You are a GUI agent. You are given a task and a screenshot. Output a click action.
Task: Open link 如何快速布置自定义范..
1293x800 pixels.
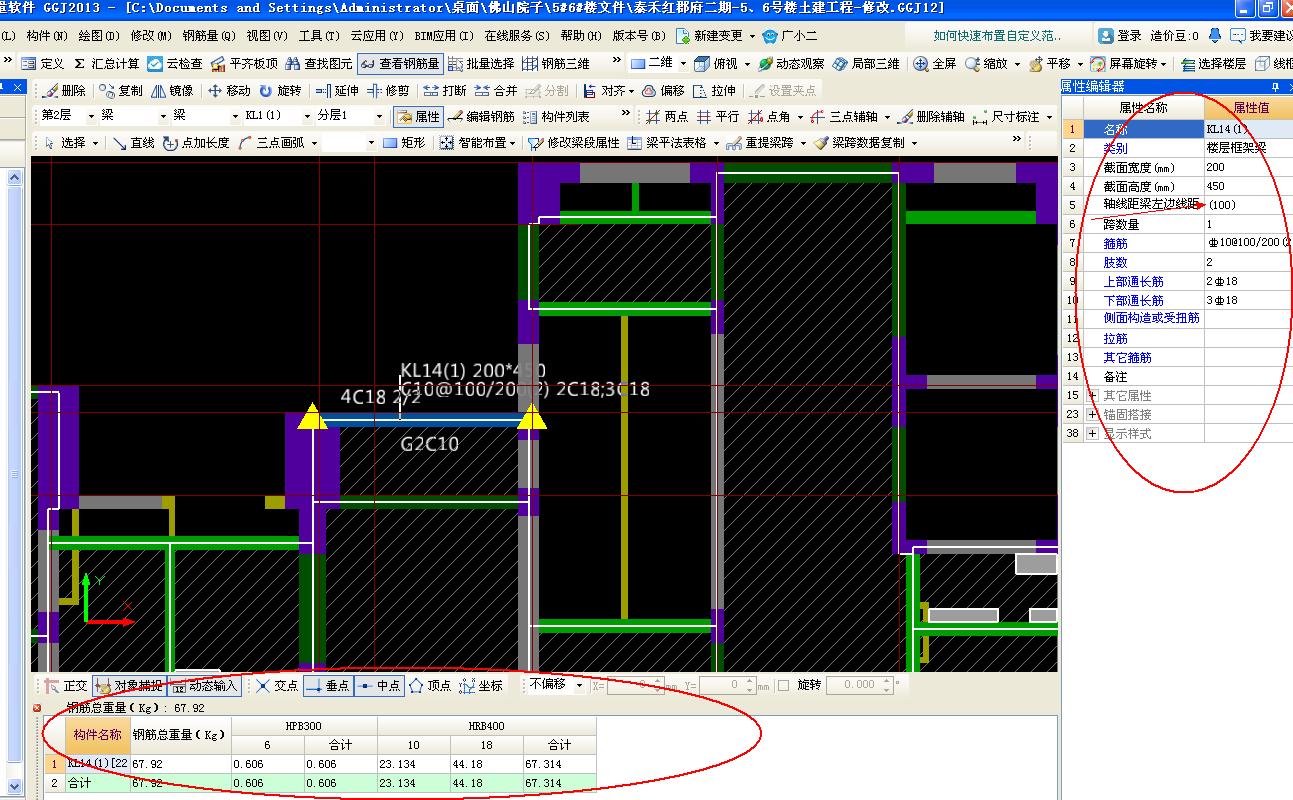tap(997, 36)
